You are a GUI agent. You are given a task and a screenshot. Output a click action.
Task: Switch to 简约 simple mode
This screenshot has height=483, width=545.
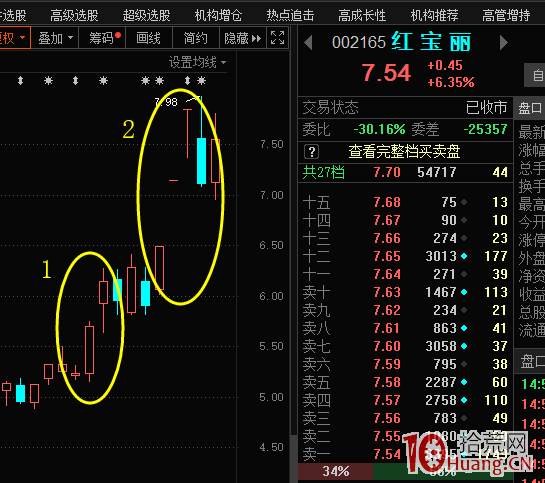click(196, 38)
